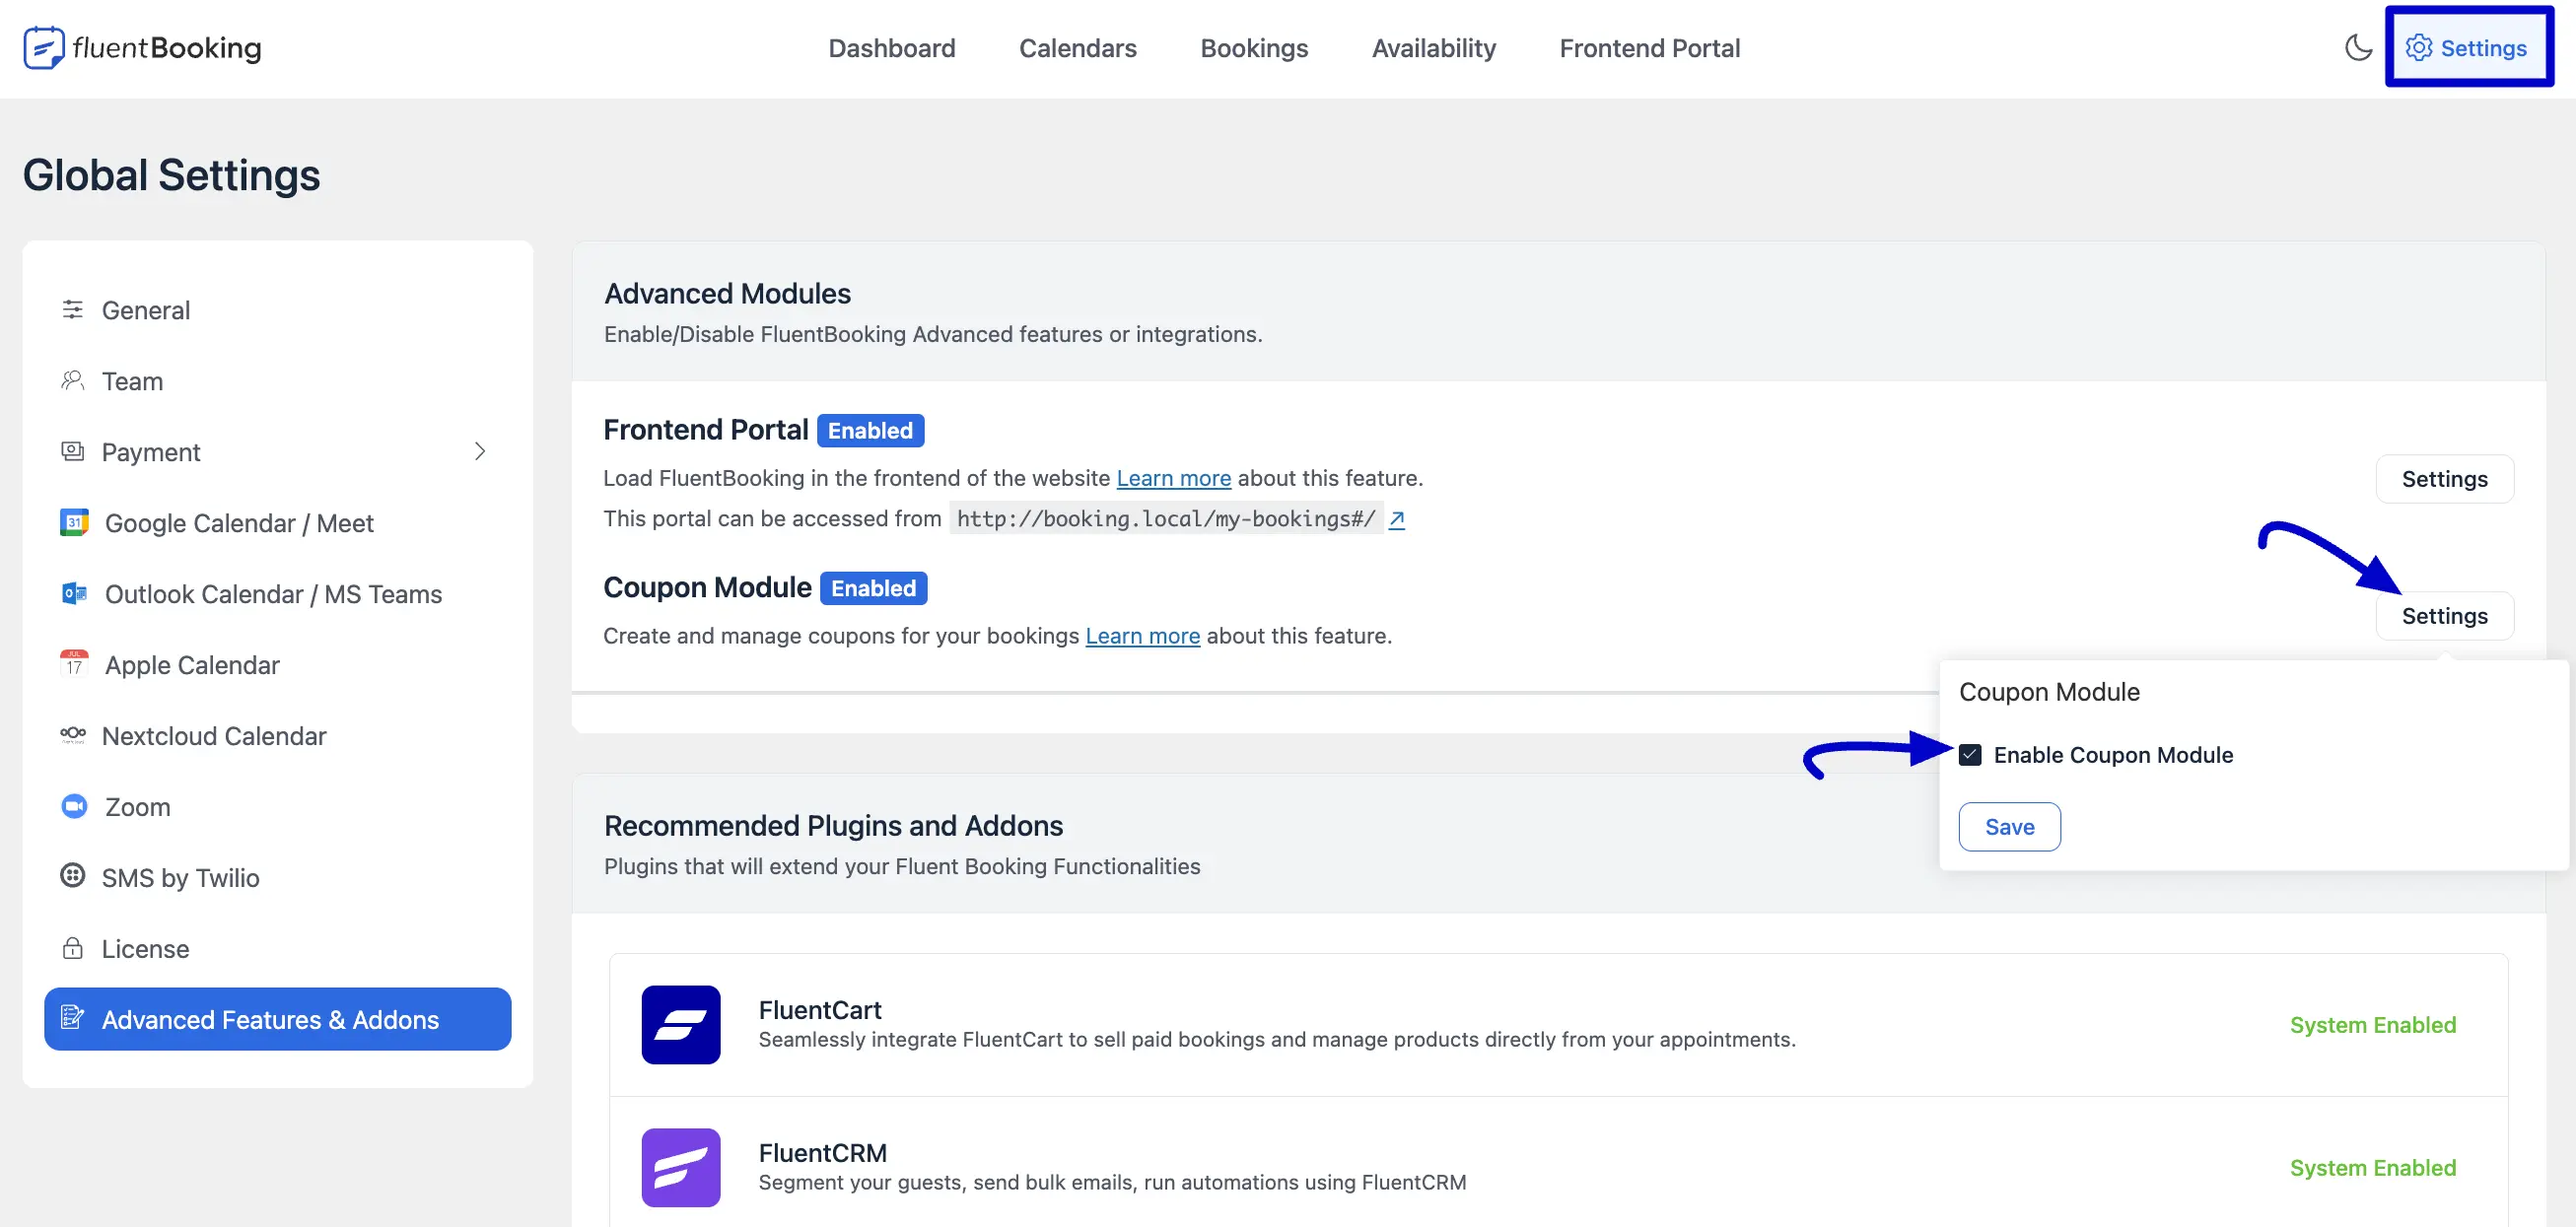Viewport: 2576px width, 1227px height.
Task: Open Google Calendar / Meet settings
Action: 278,523
